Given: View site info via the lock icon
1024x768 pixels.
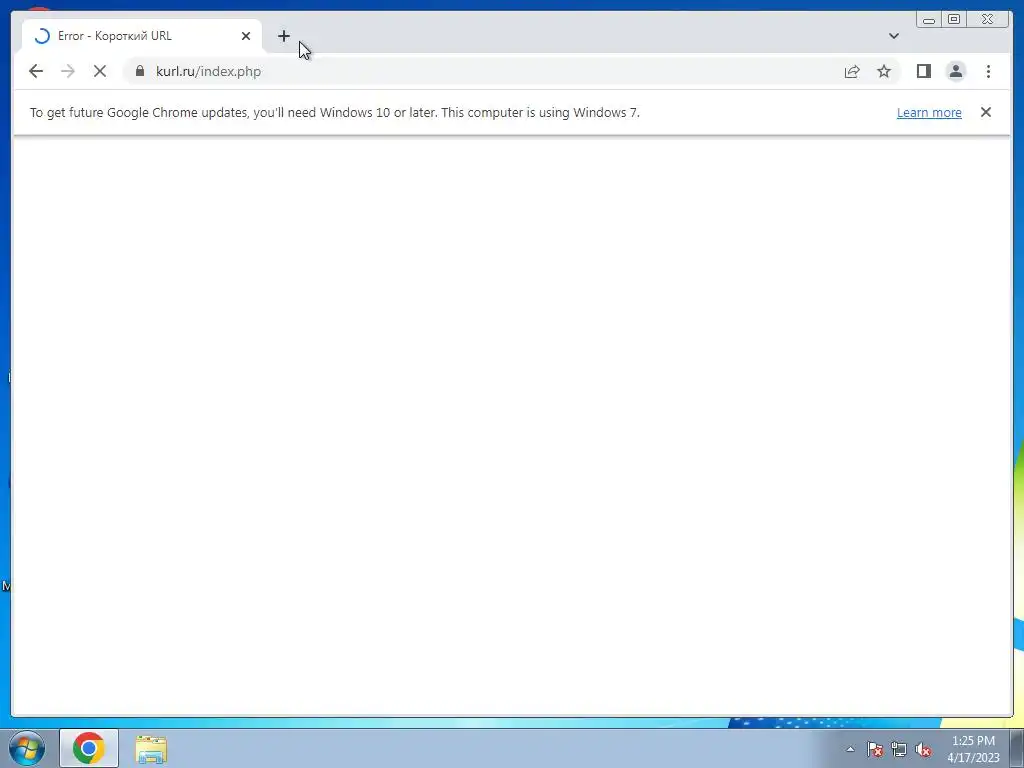Looking at the screenshot, I should point(139,71).
